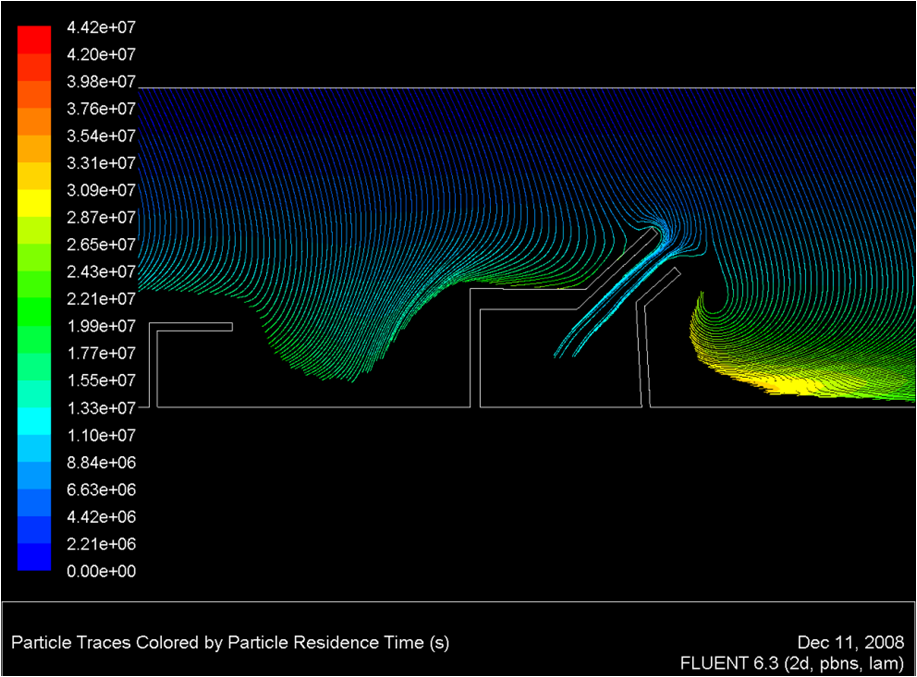
Task: Click the red top color legend band
Action: (x=34, y=40)
